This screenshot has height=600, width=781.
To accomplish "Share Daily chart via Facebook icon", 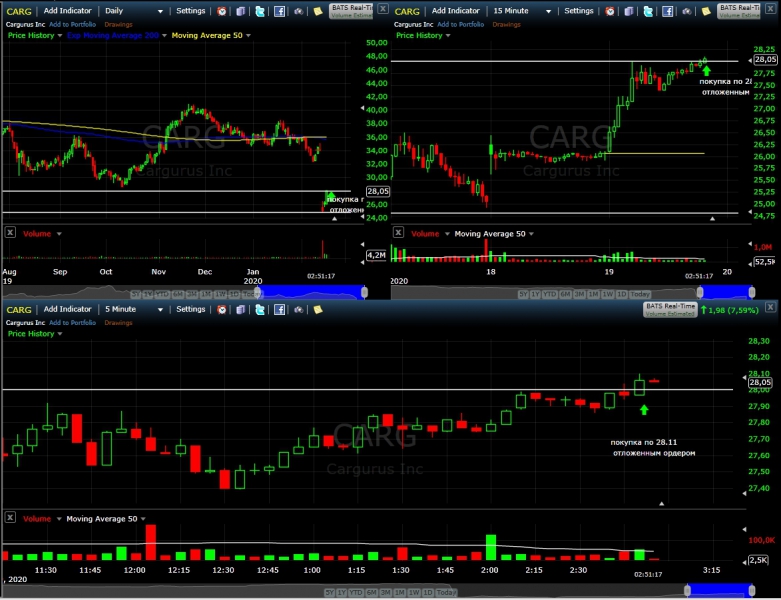I will [x=279, y=11].
